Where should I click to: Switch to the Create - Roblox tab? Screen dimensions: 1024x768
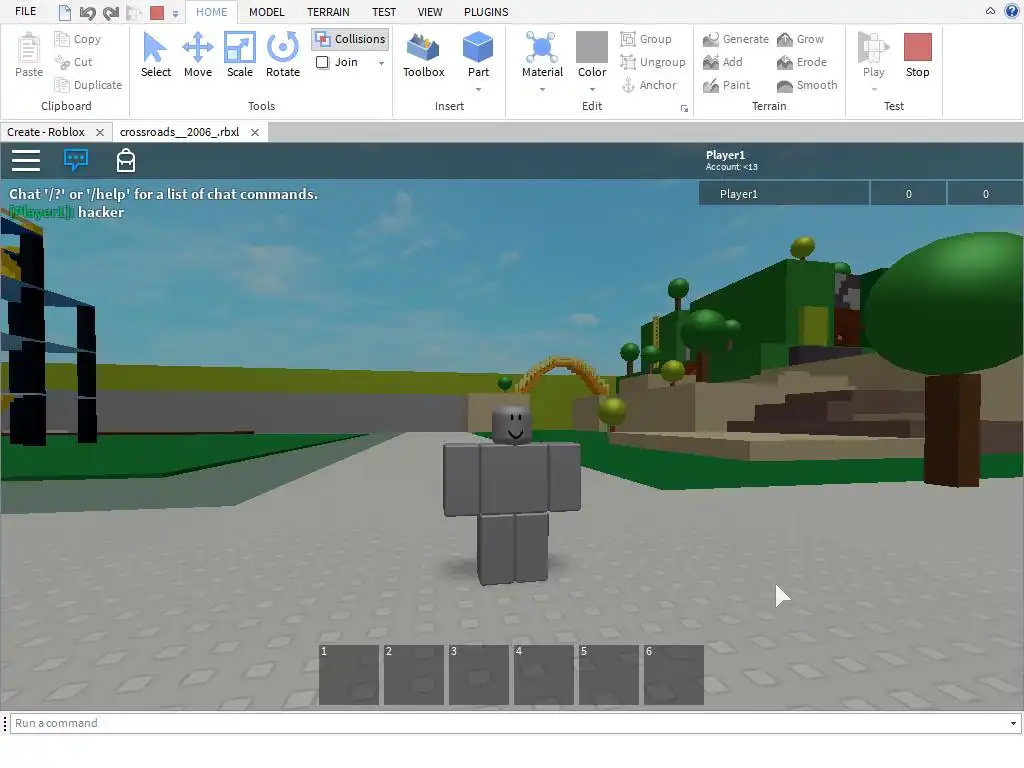(46, 132)
